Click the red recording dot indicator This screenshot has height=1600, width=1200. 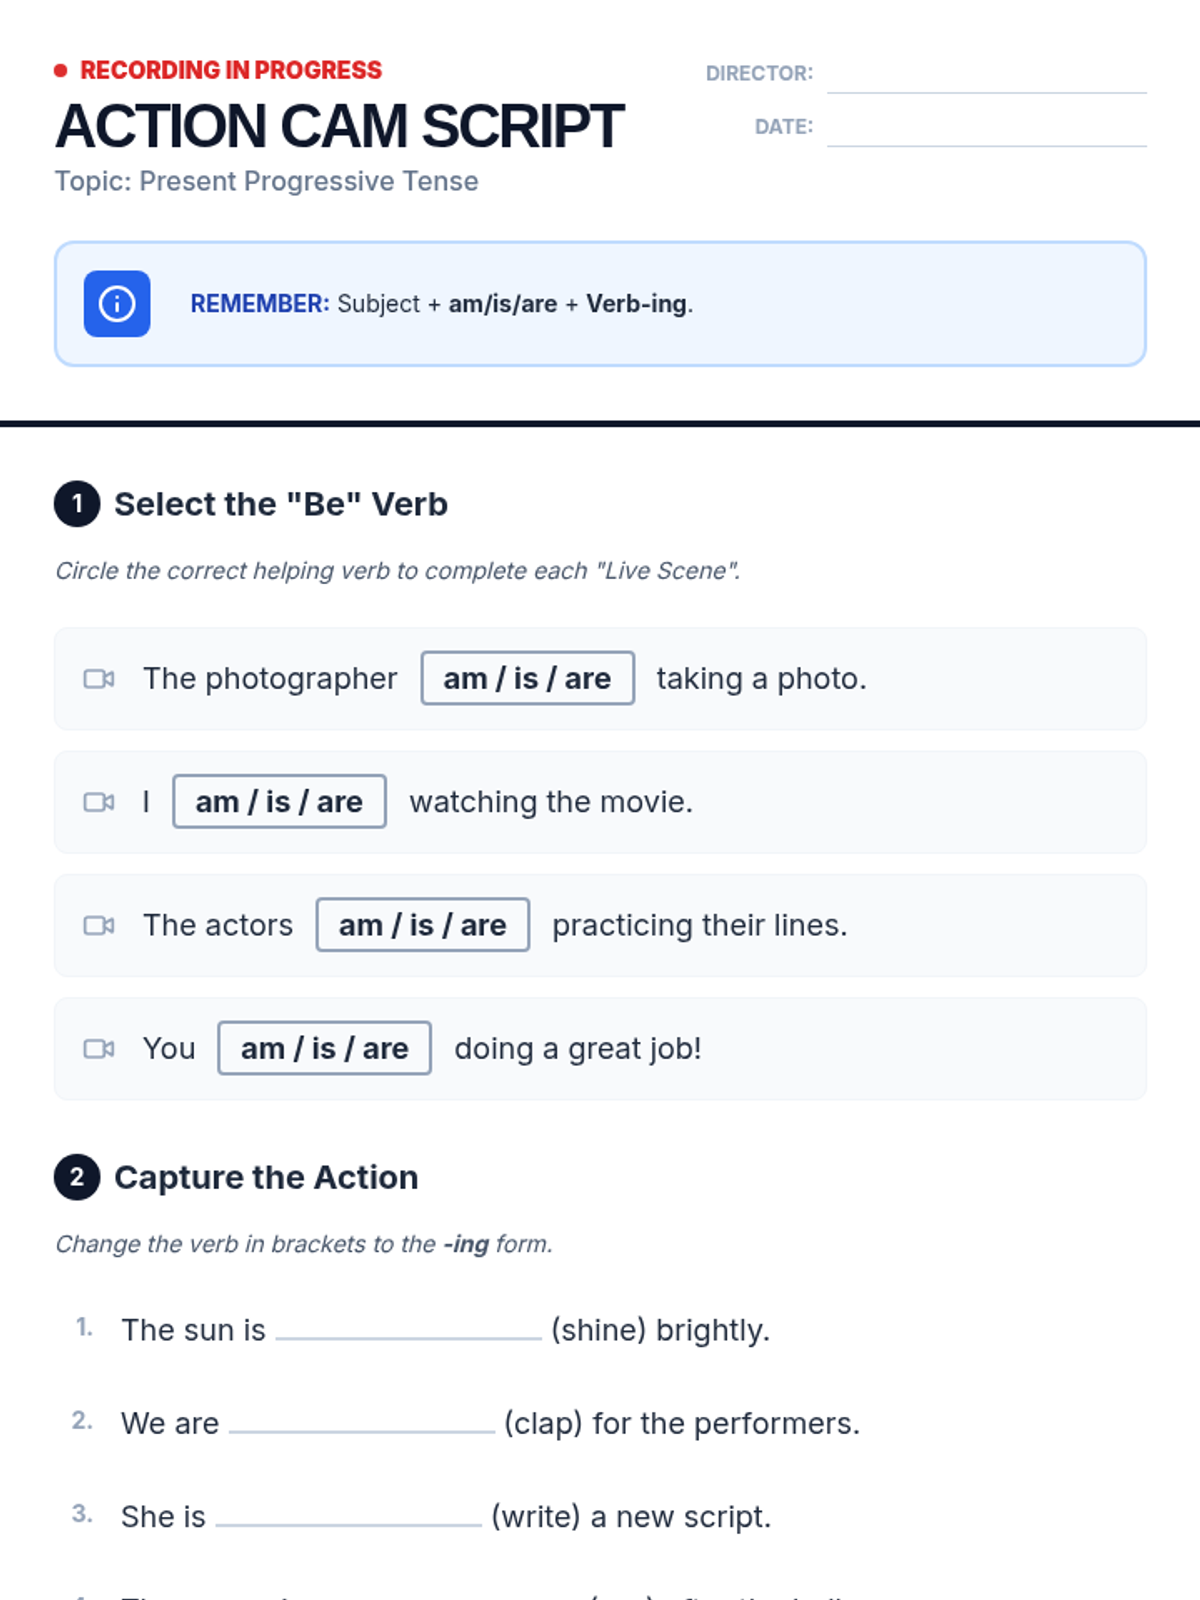[61, 70]
